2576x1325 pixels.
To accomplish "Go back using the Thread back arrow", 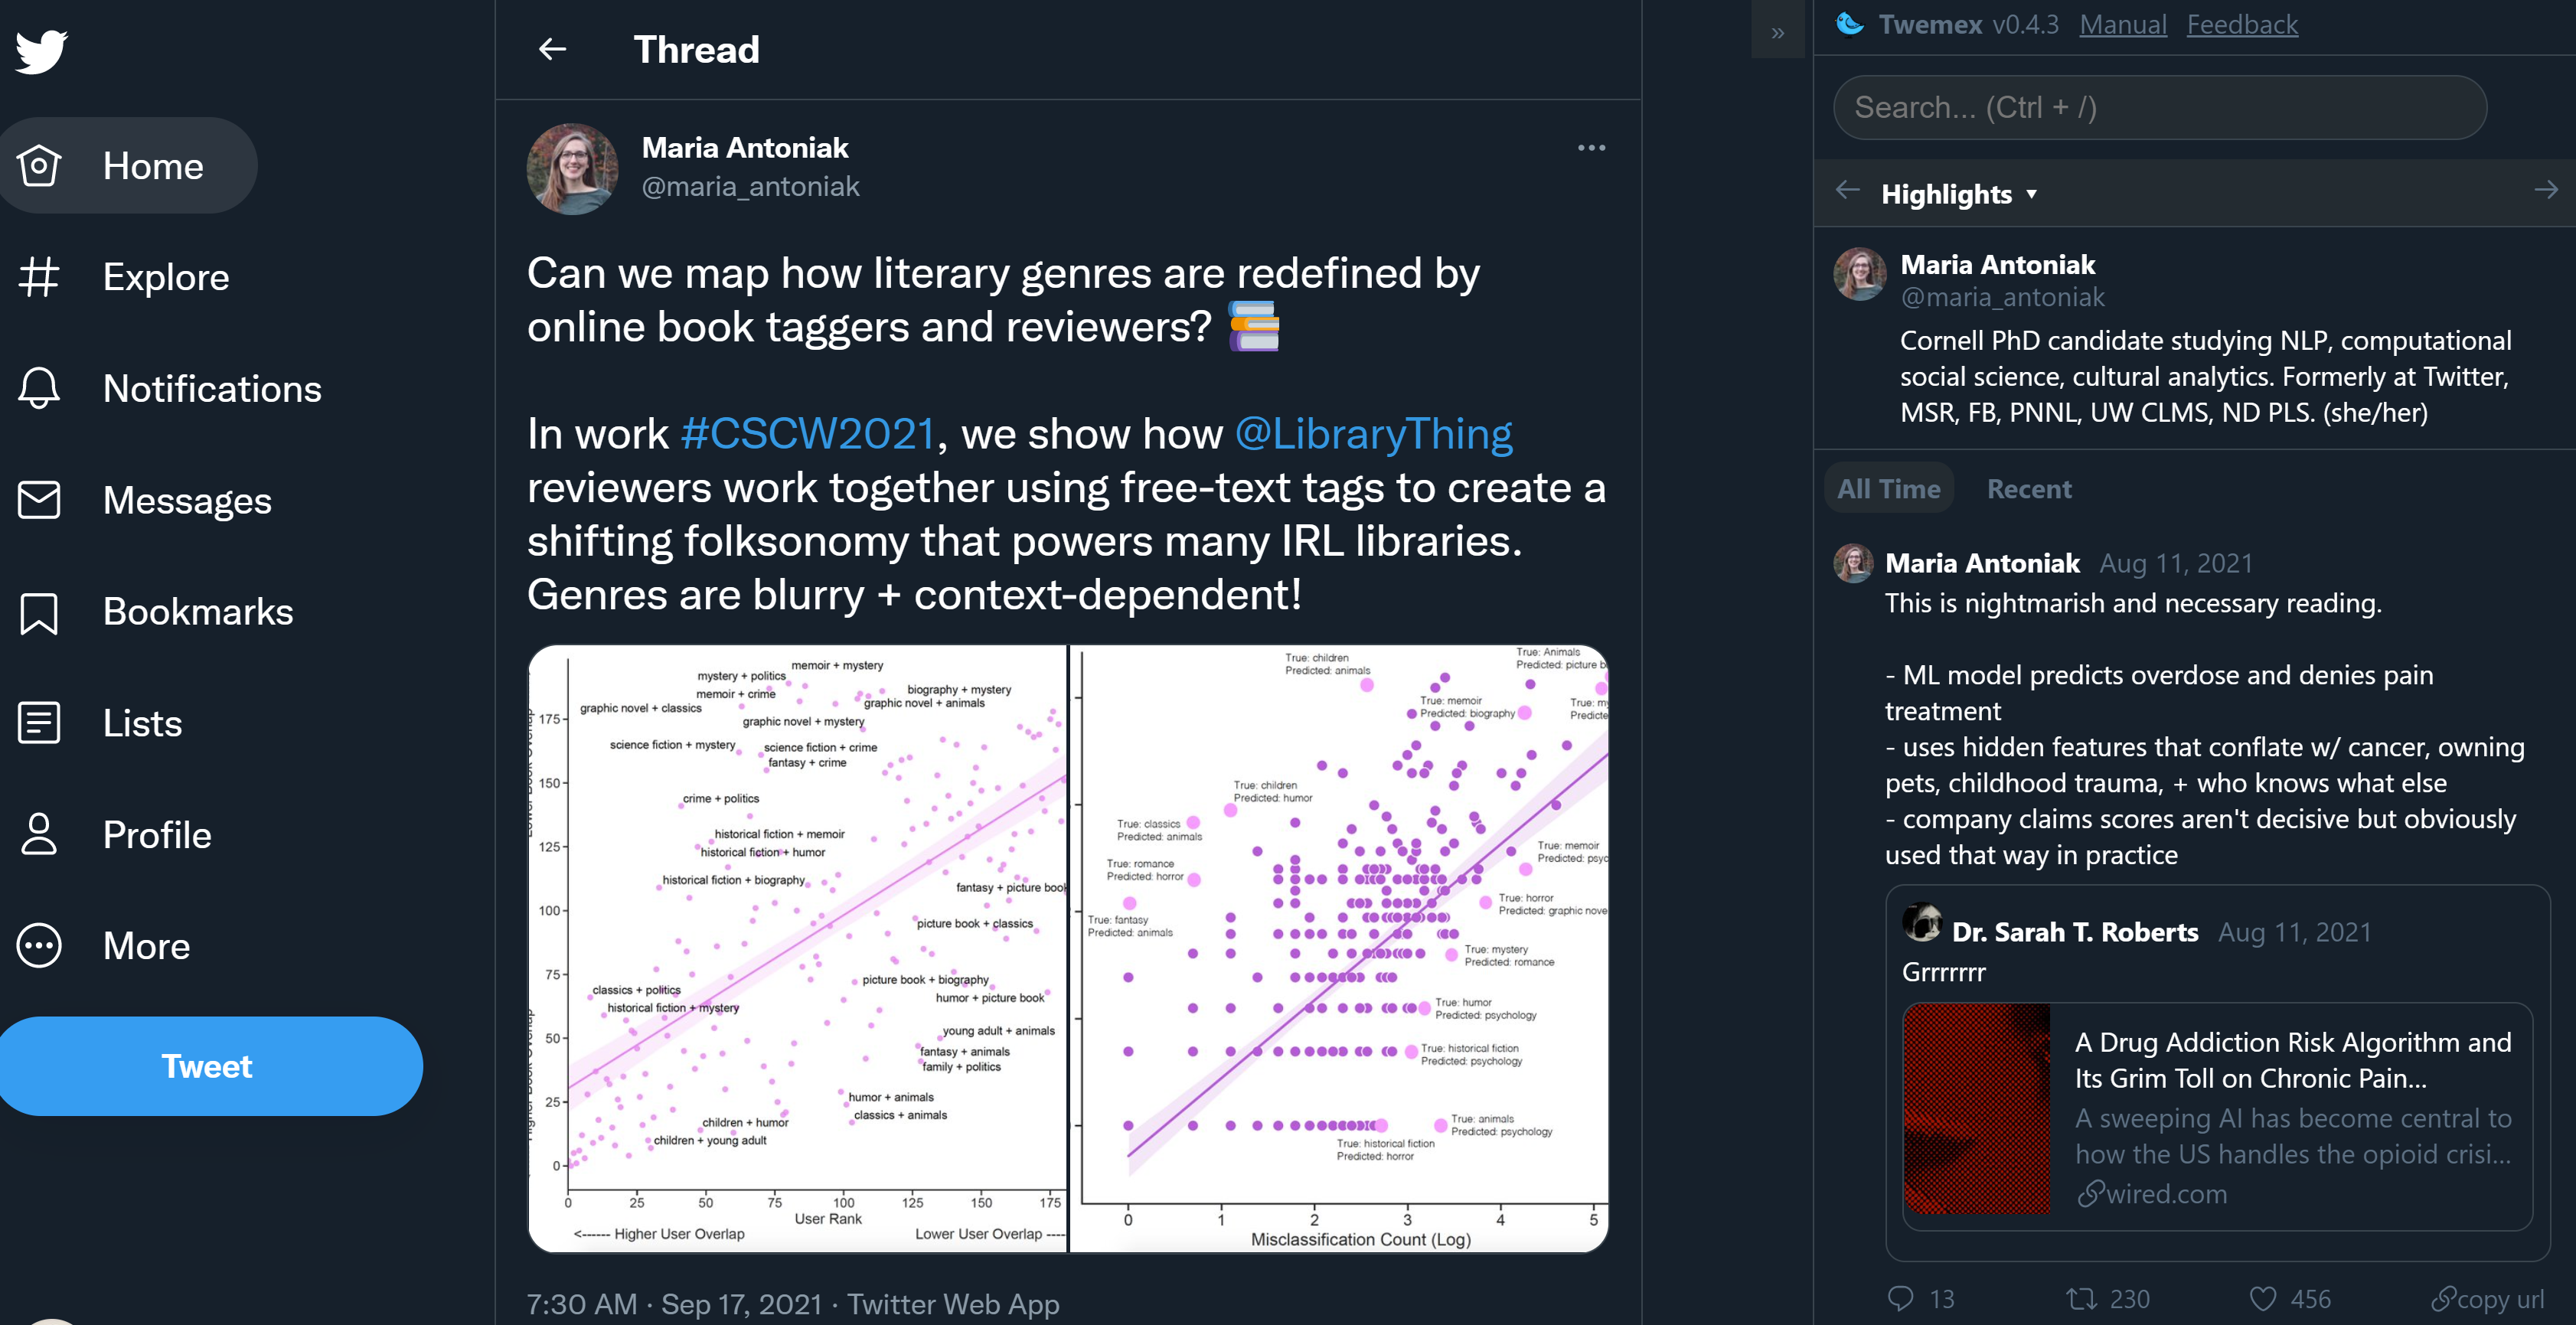I will (x=552, y=49).
